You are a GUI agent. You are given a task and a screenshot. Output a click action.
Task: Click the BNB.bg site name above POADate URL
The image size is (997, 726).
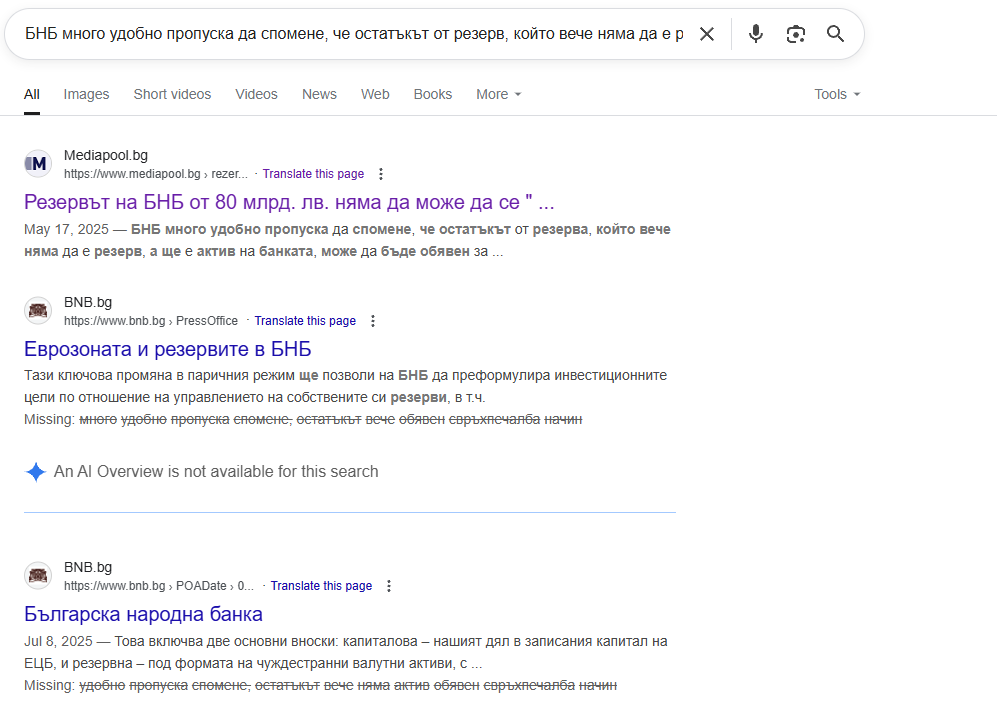coord(88,567)
